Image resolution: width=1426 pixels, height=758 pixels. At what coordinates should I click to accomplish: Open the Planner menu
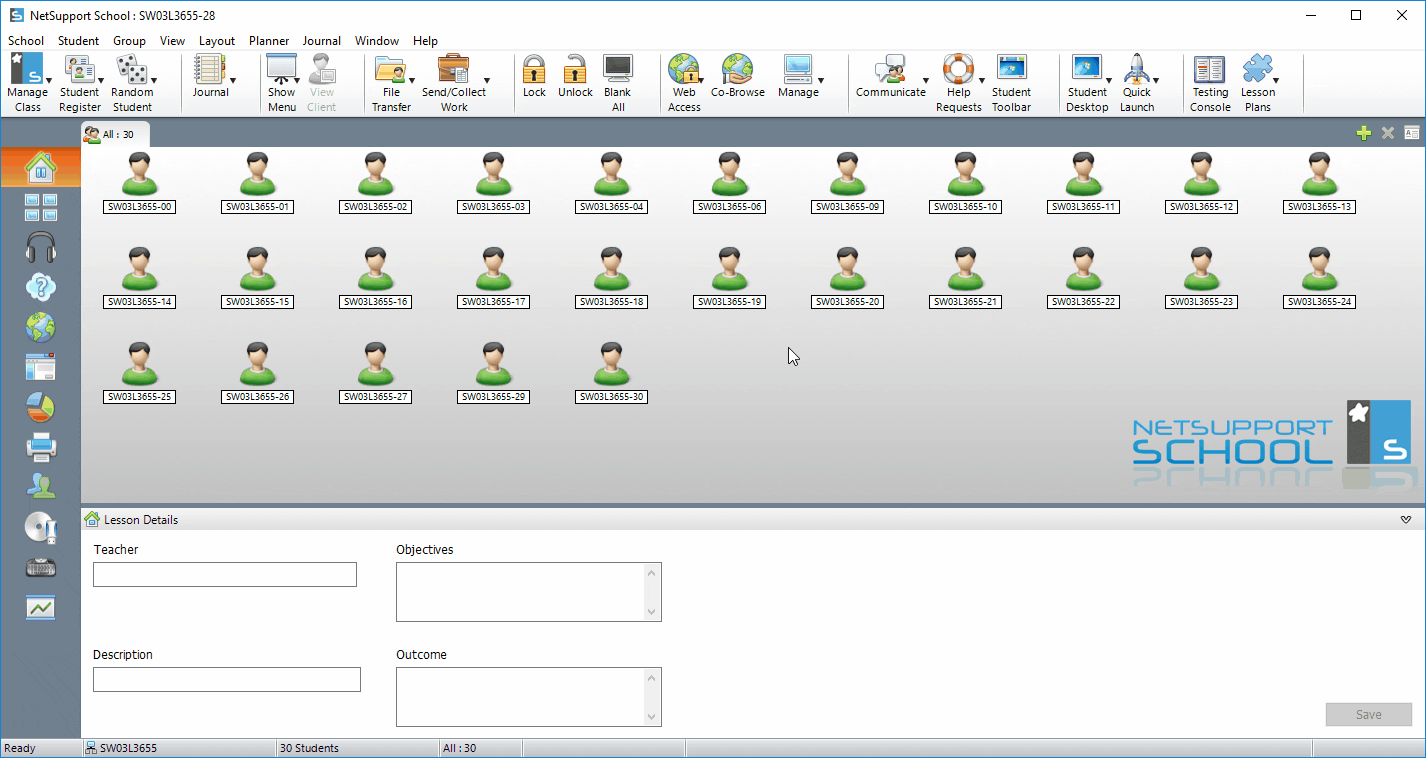tap(269, 41)
